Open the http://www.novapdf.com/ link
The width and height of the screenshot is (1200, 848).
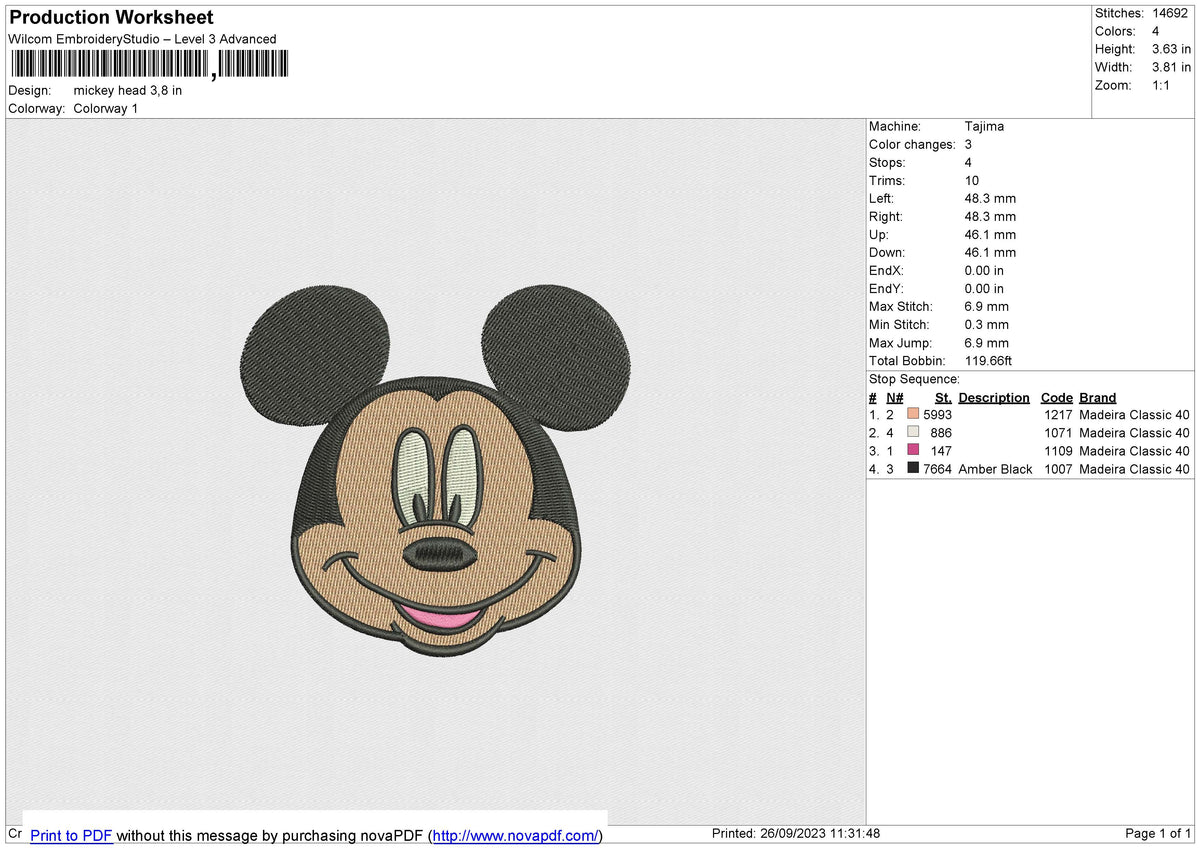click(516, 835)
